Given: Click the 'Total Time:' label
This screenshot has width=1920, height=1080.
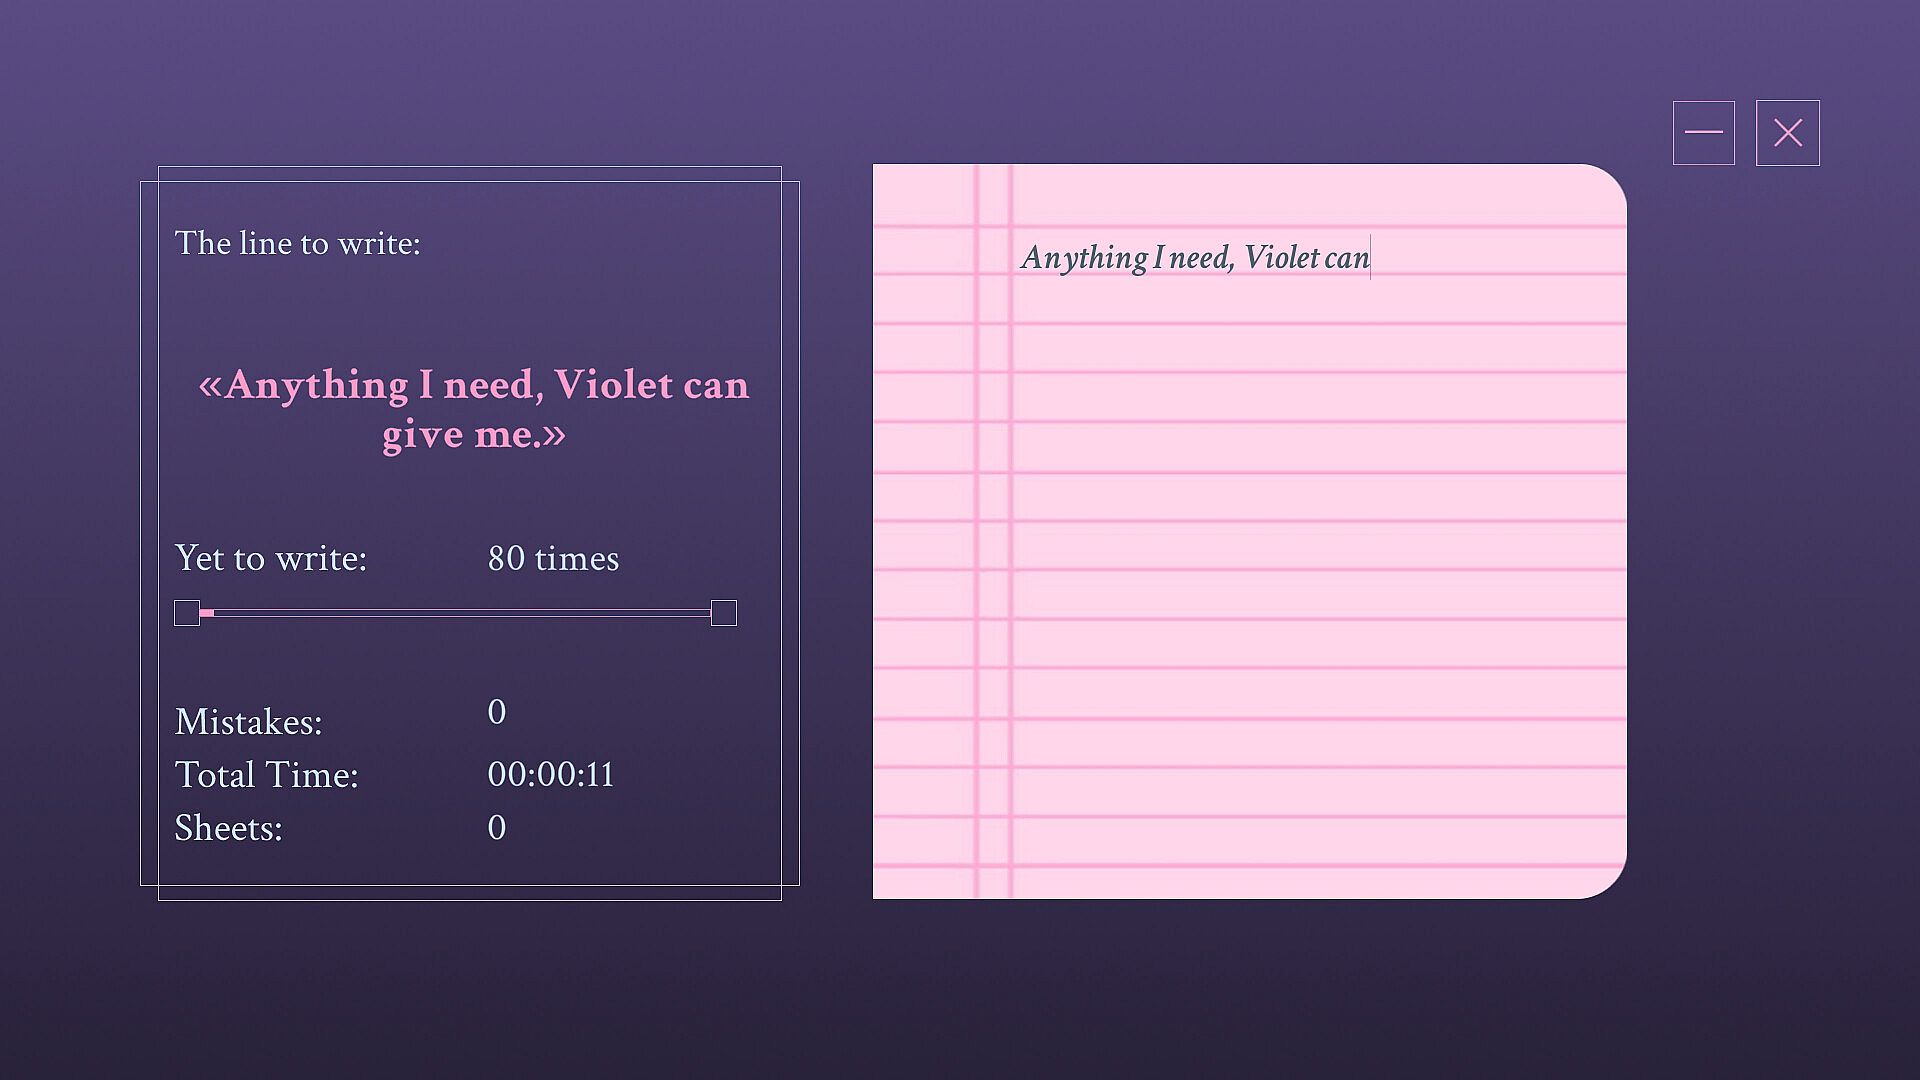Looking at the screenshot, I should pos(266,775).
